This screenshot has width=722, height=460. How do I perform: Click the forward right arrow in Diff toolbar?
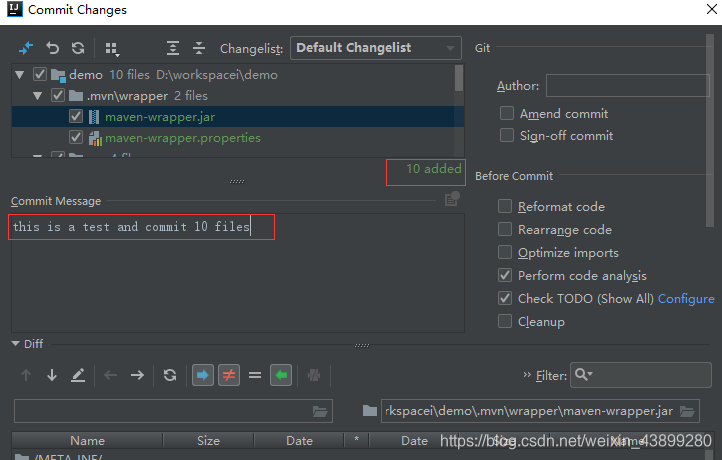(137, 375)
